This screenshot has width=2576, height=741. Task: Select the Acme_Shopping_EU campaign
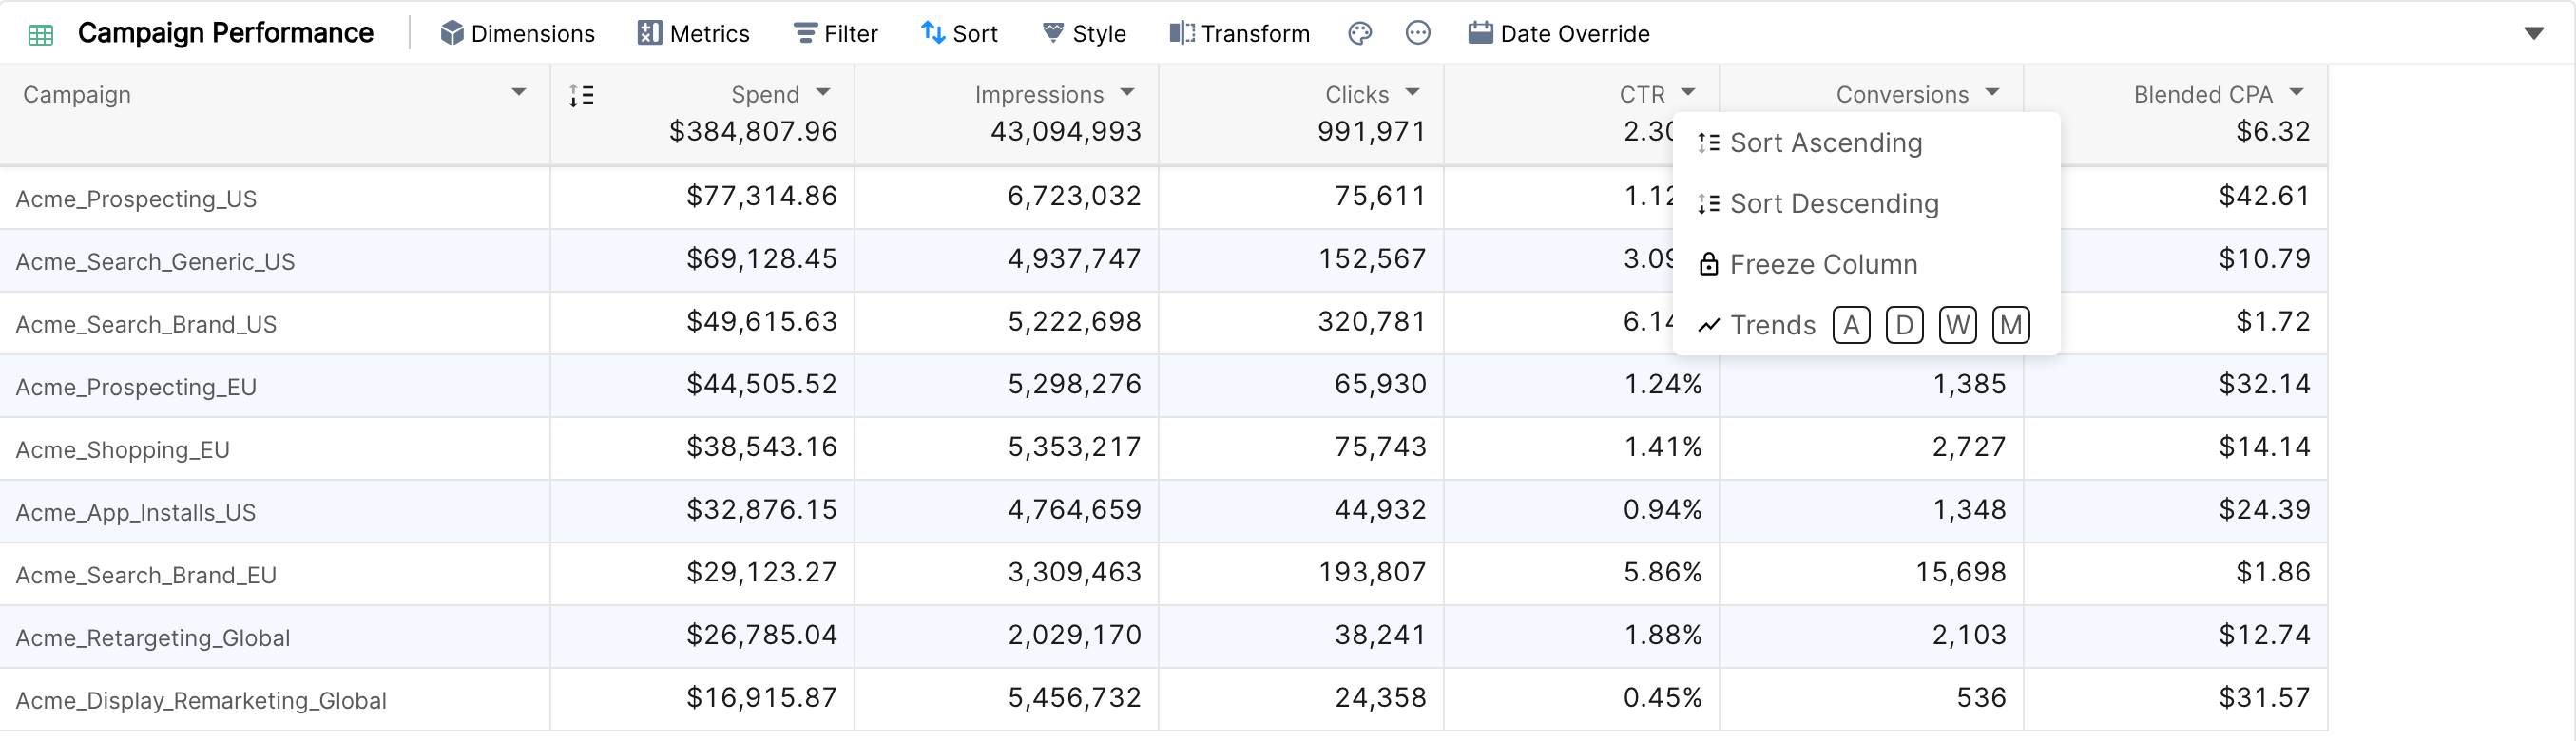[x=123, y=450]
